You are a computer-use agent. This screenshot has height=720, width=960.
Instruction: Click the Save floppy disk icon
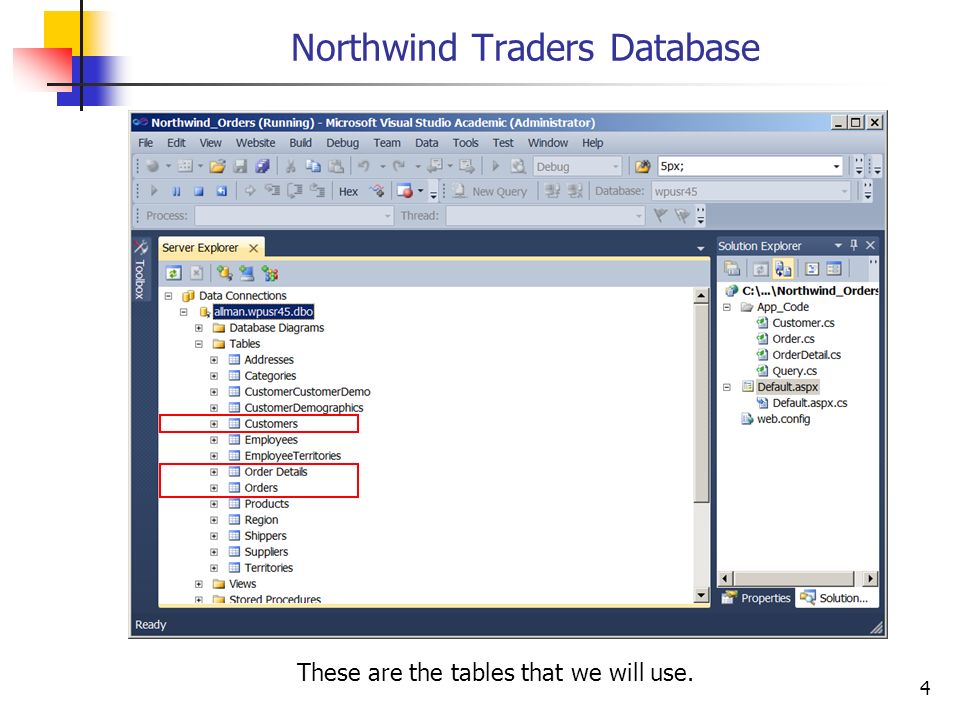(240, 167)
